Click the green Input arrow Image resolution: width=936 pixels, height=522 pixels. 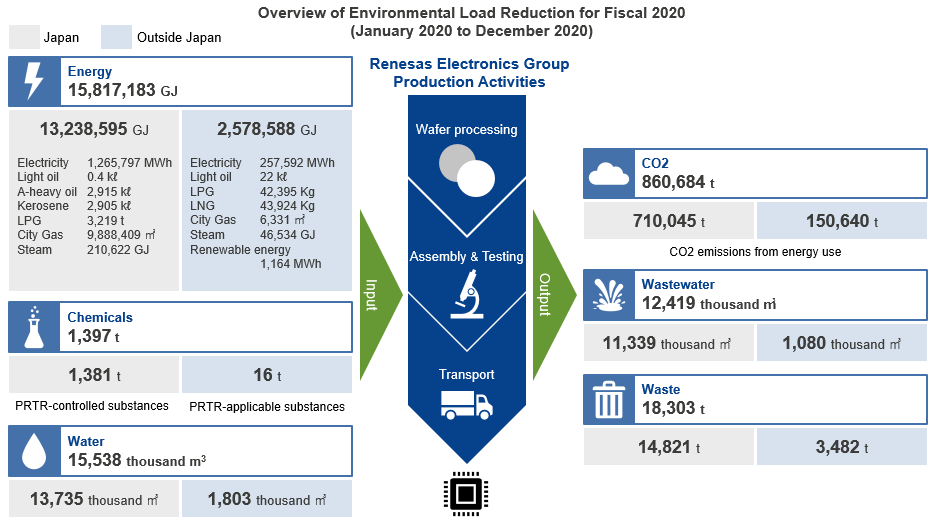point(380,295)
